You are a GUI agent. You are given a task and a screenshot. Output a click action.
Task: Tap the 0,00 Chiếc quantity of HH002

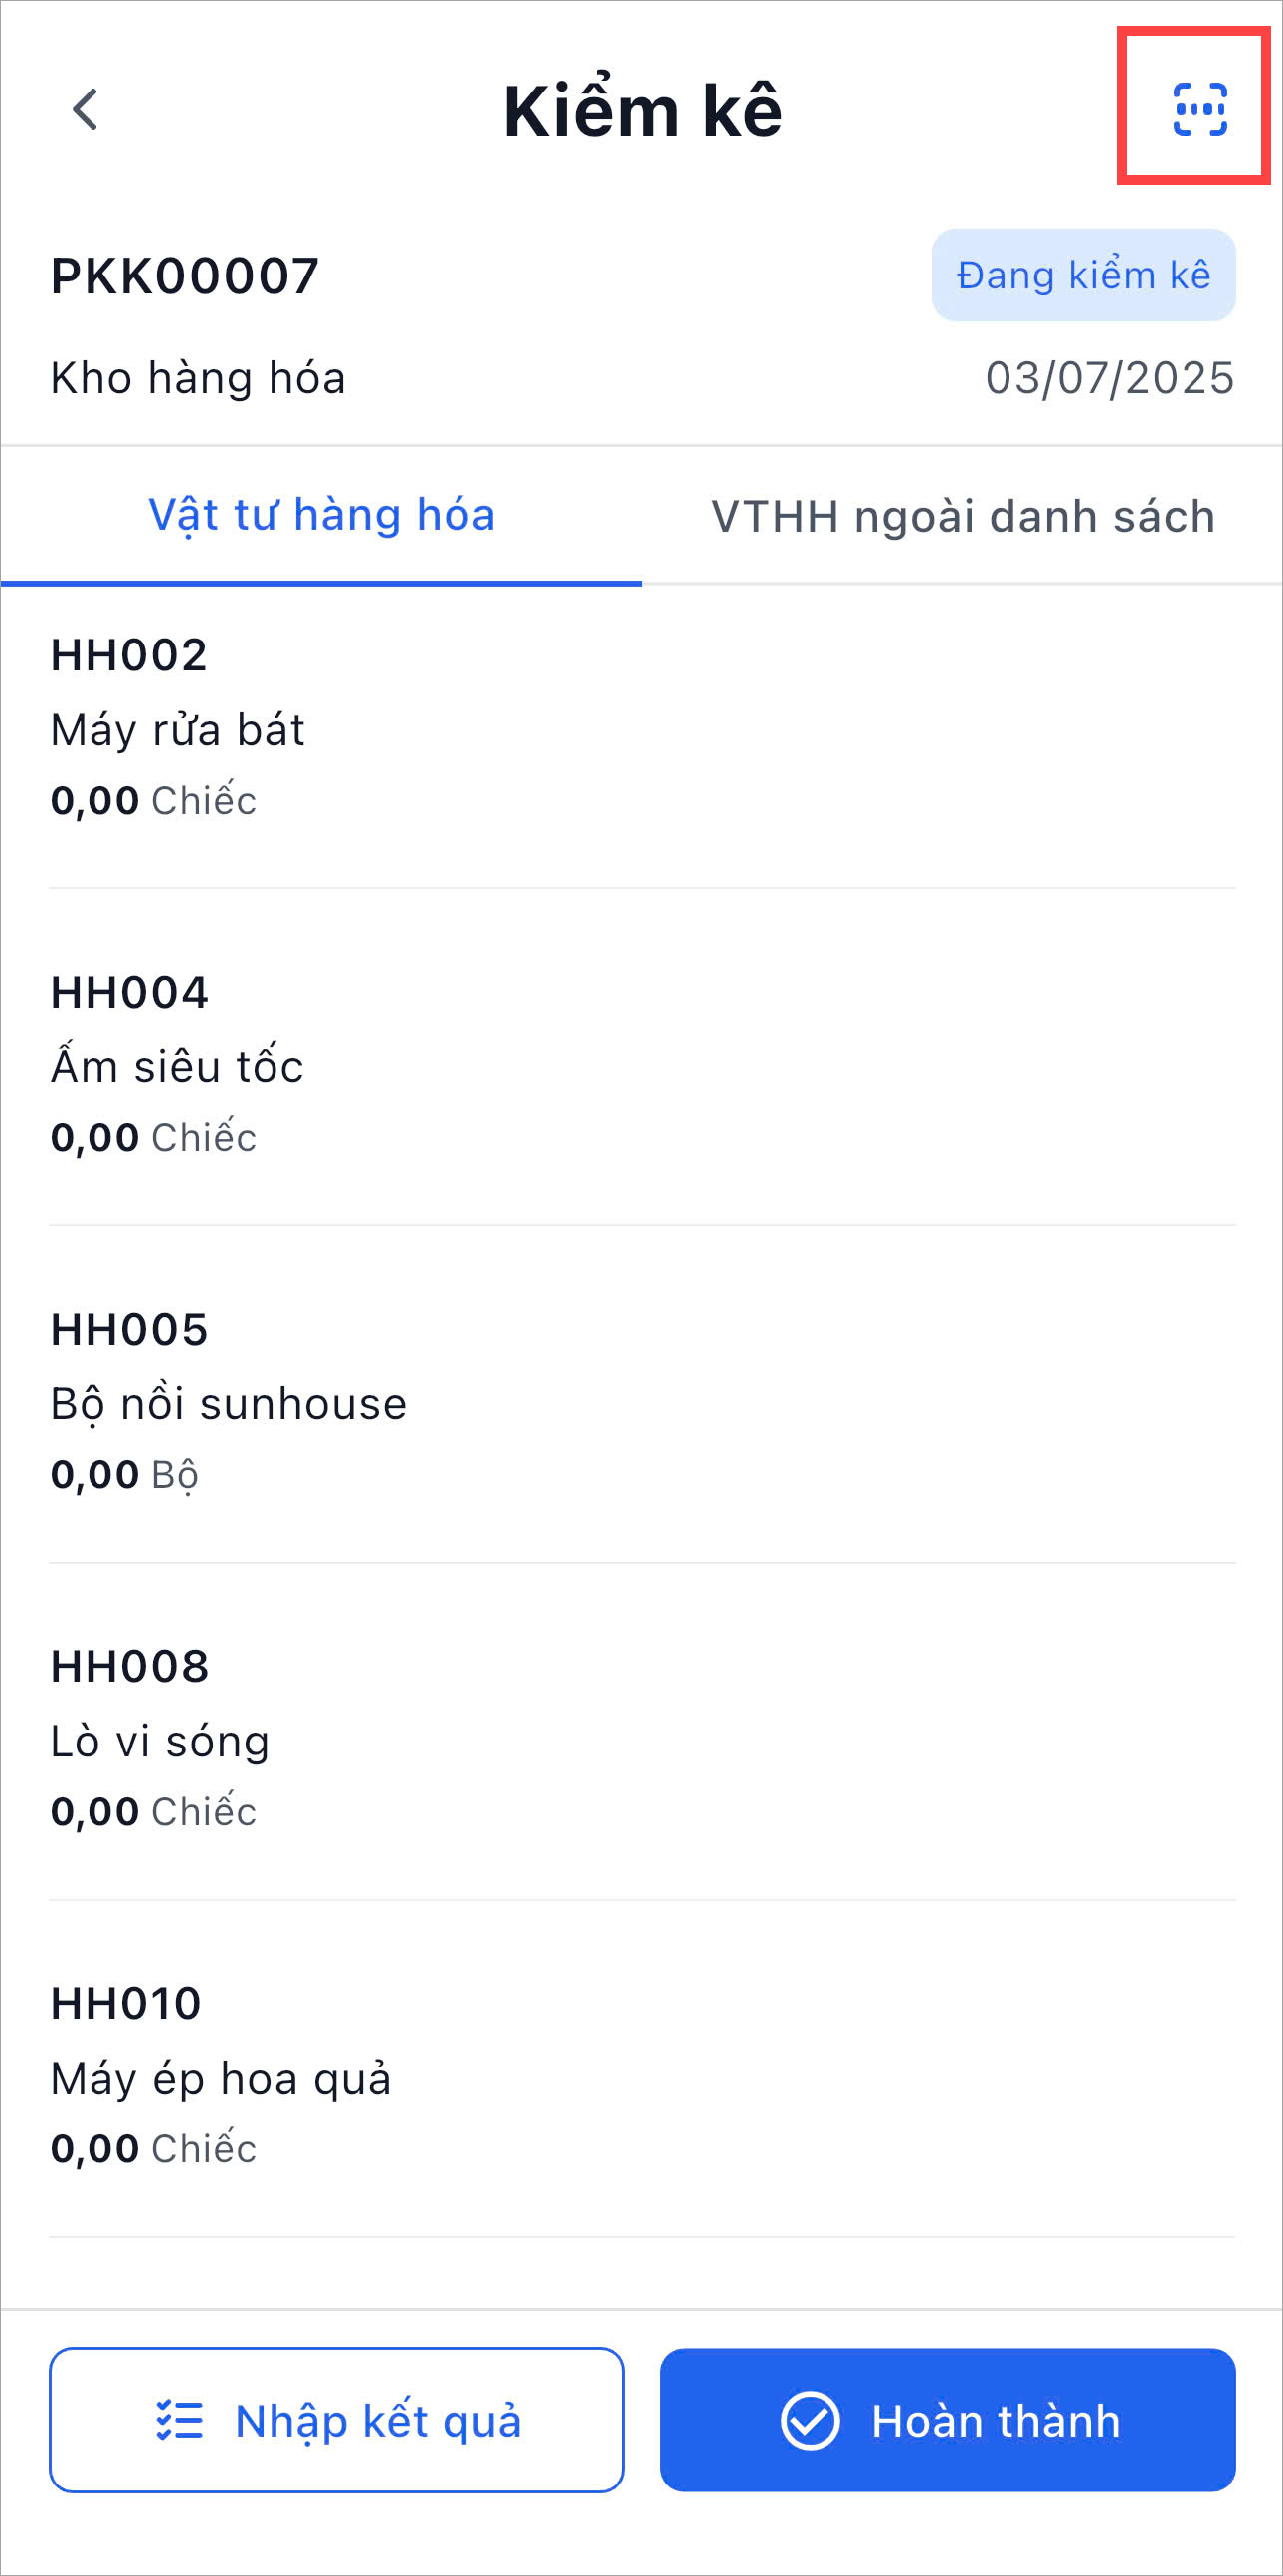[153, 800]
